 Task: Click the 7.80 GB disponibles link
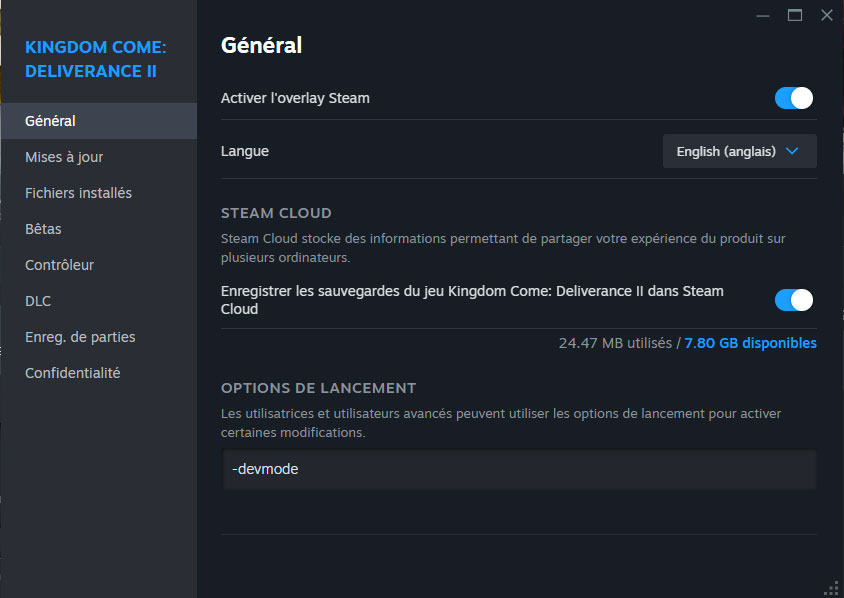point(750,343)
